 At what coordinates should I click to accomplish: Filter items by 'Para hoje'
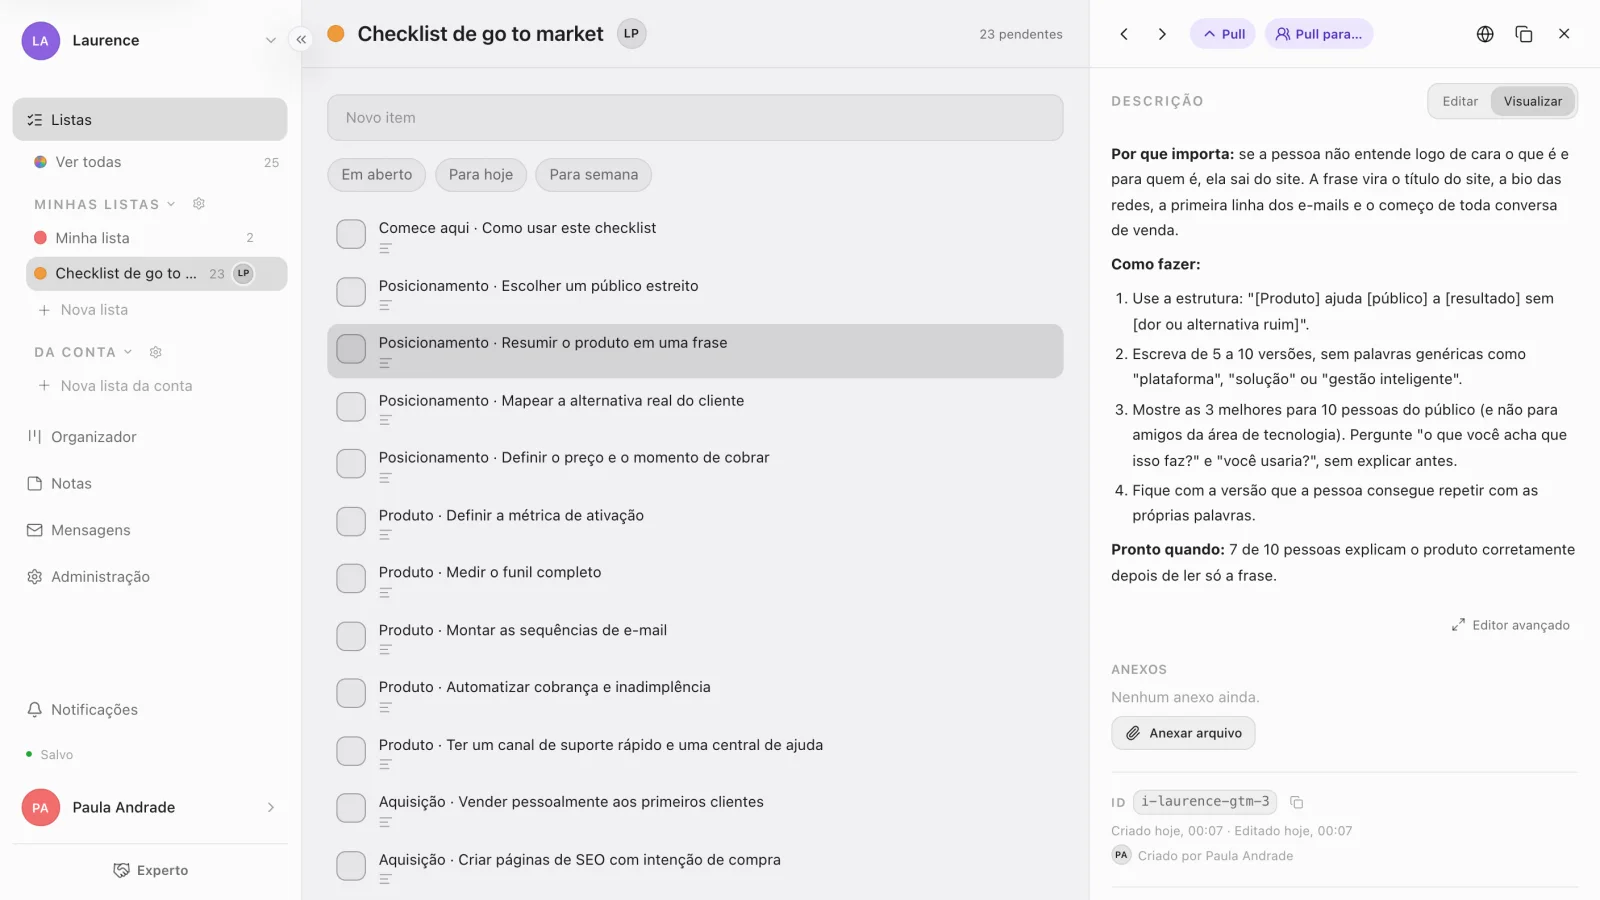click(x=481, y=175)
